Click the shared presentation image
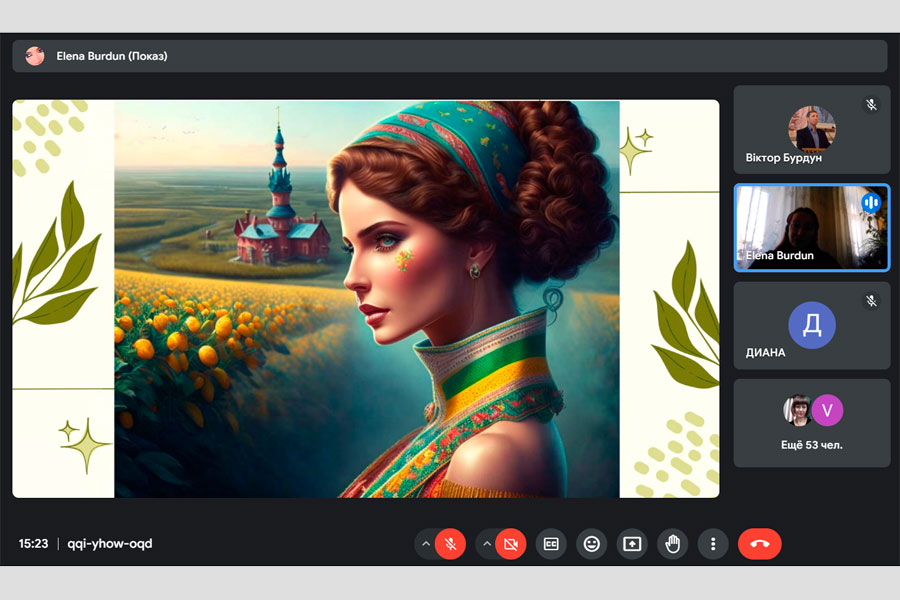 tap(366, 299)
